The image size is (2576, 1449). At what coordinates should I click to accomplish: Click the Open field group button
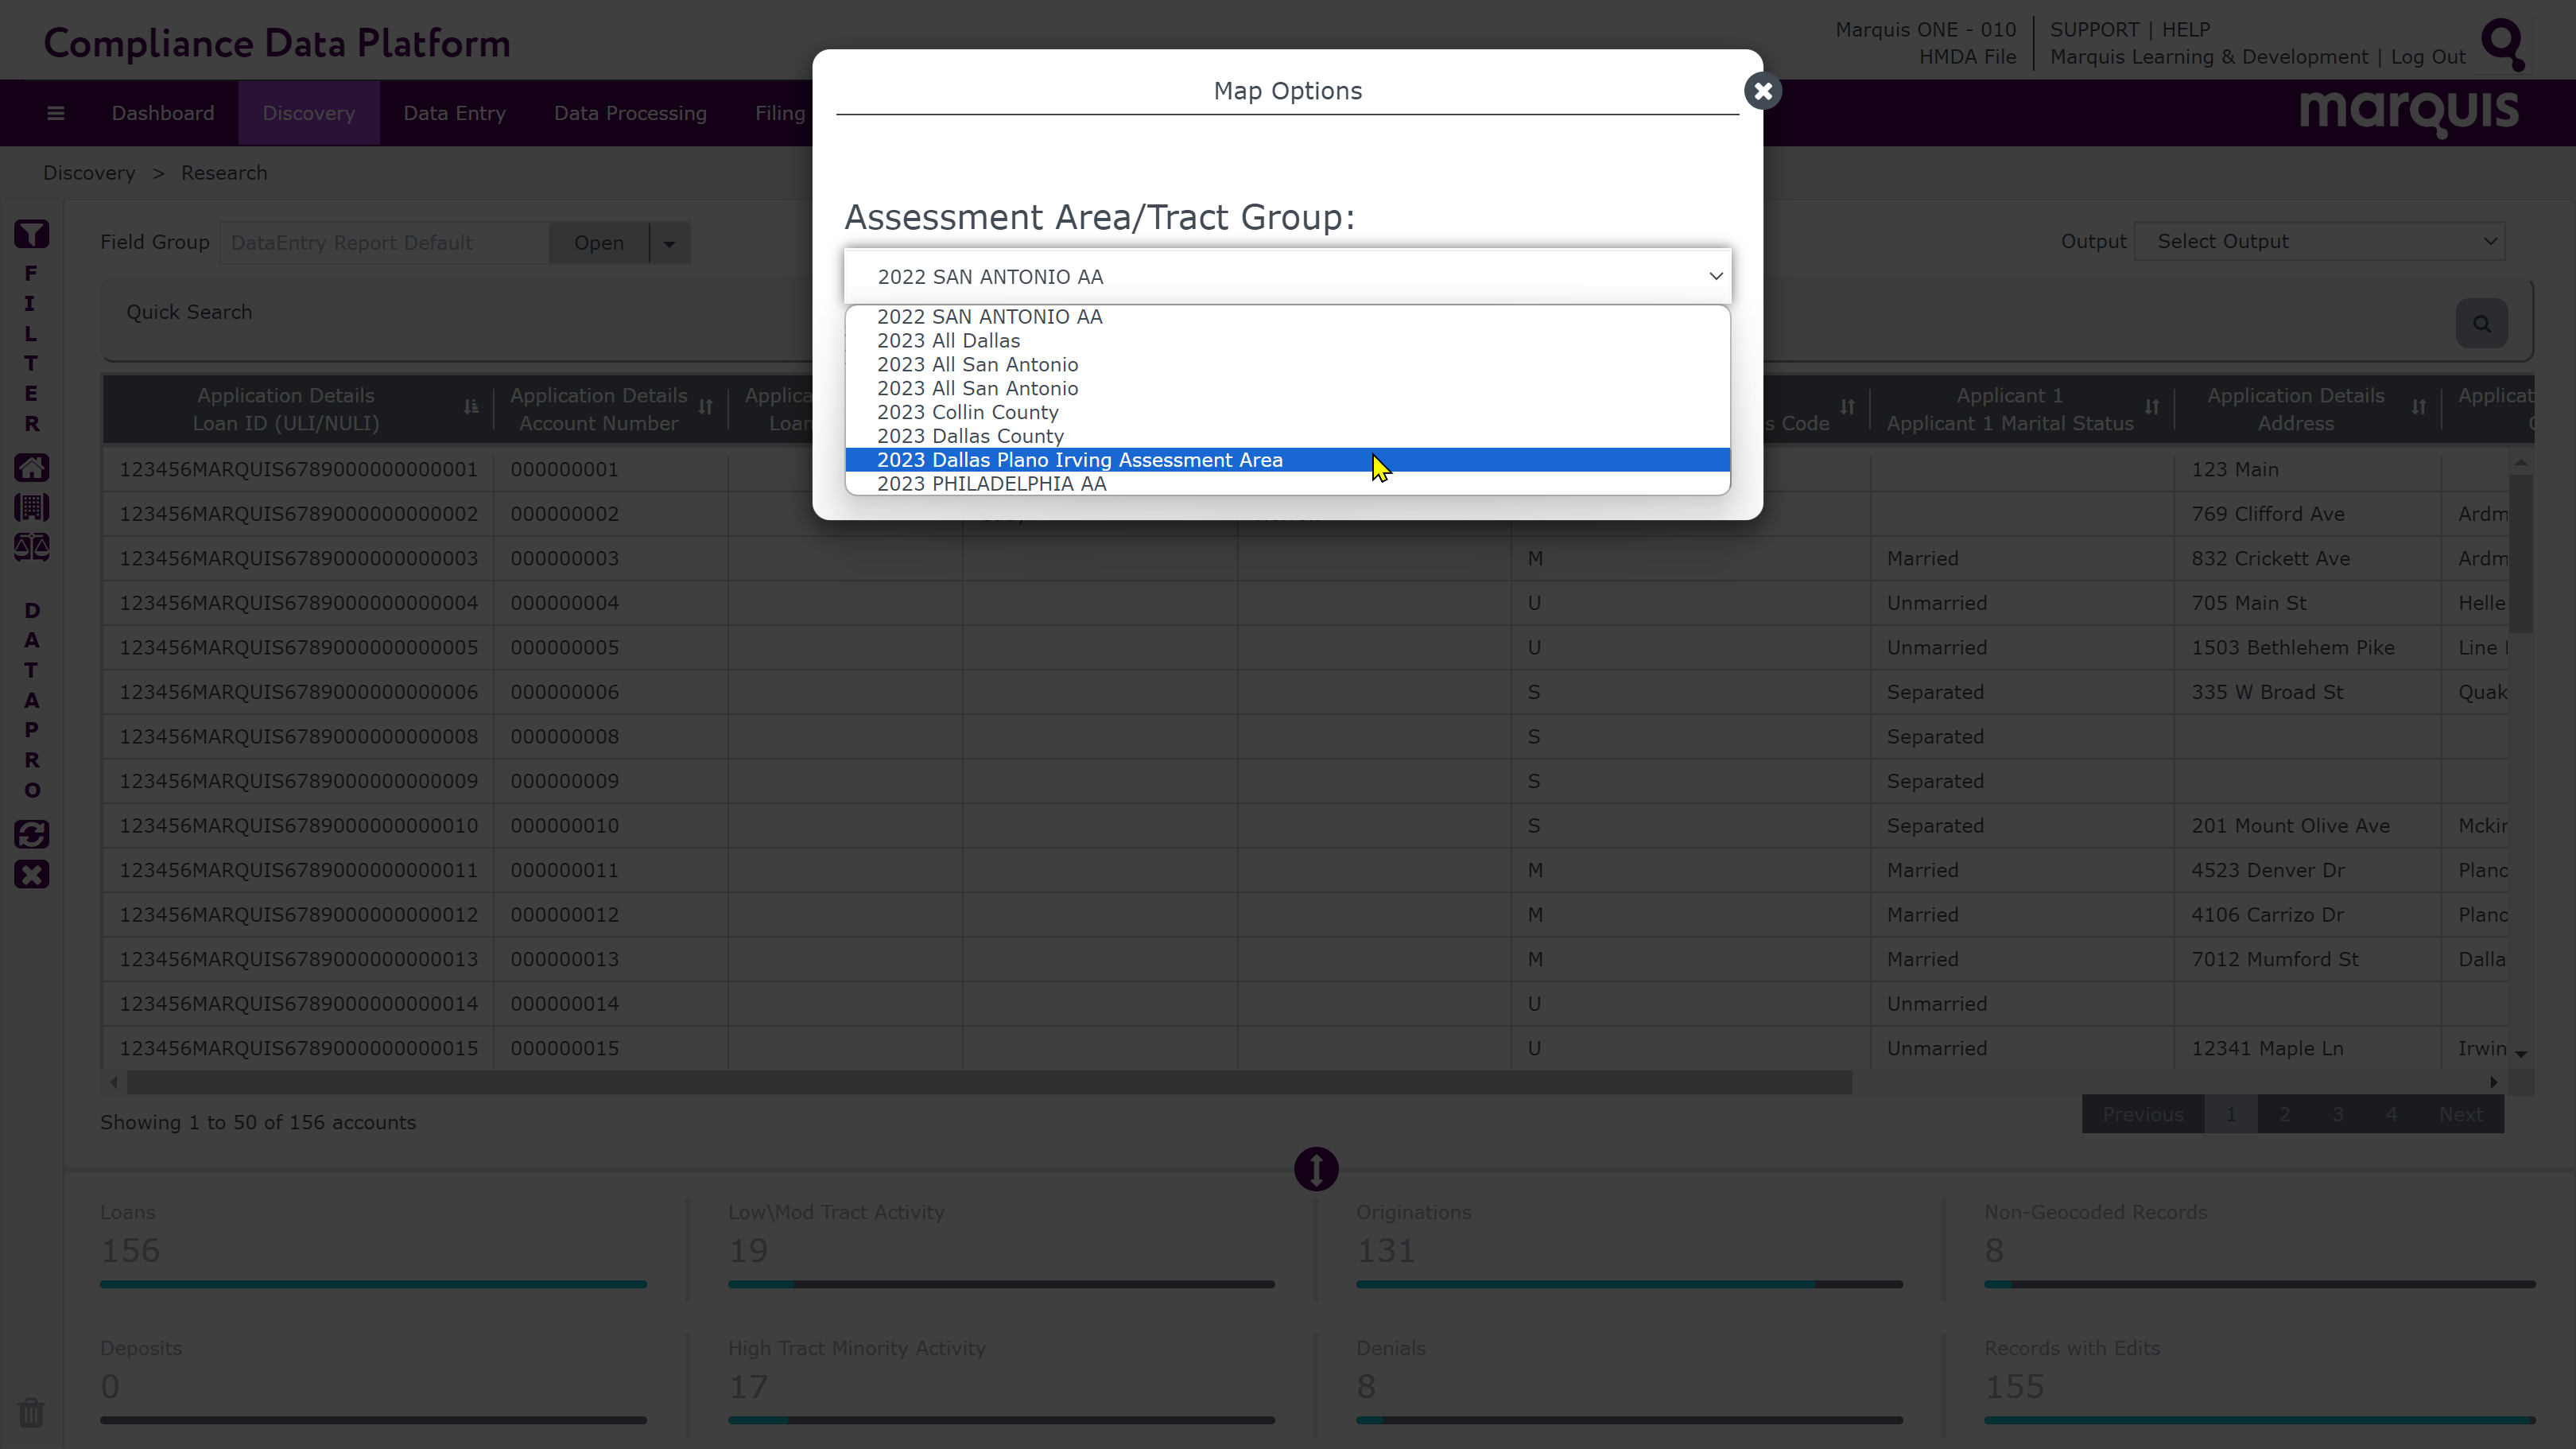tap(598, 243)
